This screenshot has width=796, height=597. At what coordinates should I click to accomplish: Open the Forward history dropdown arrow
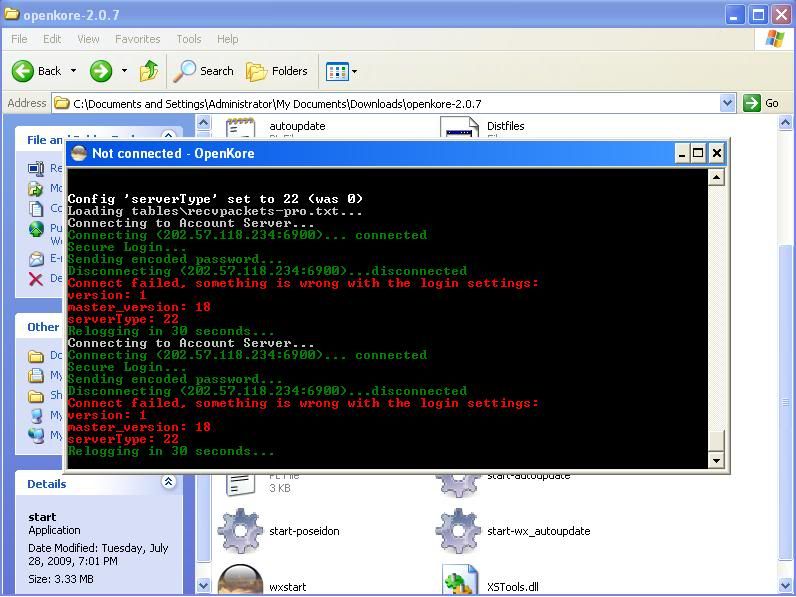point(124,71)
